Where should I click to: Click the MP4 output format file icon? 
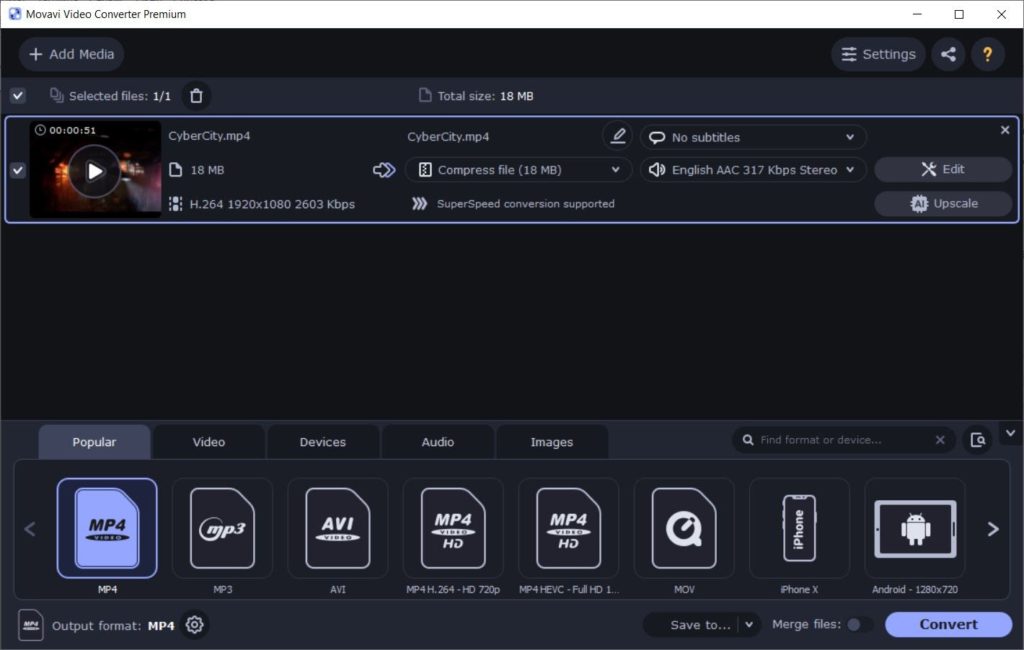[31, 625]
